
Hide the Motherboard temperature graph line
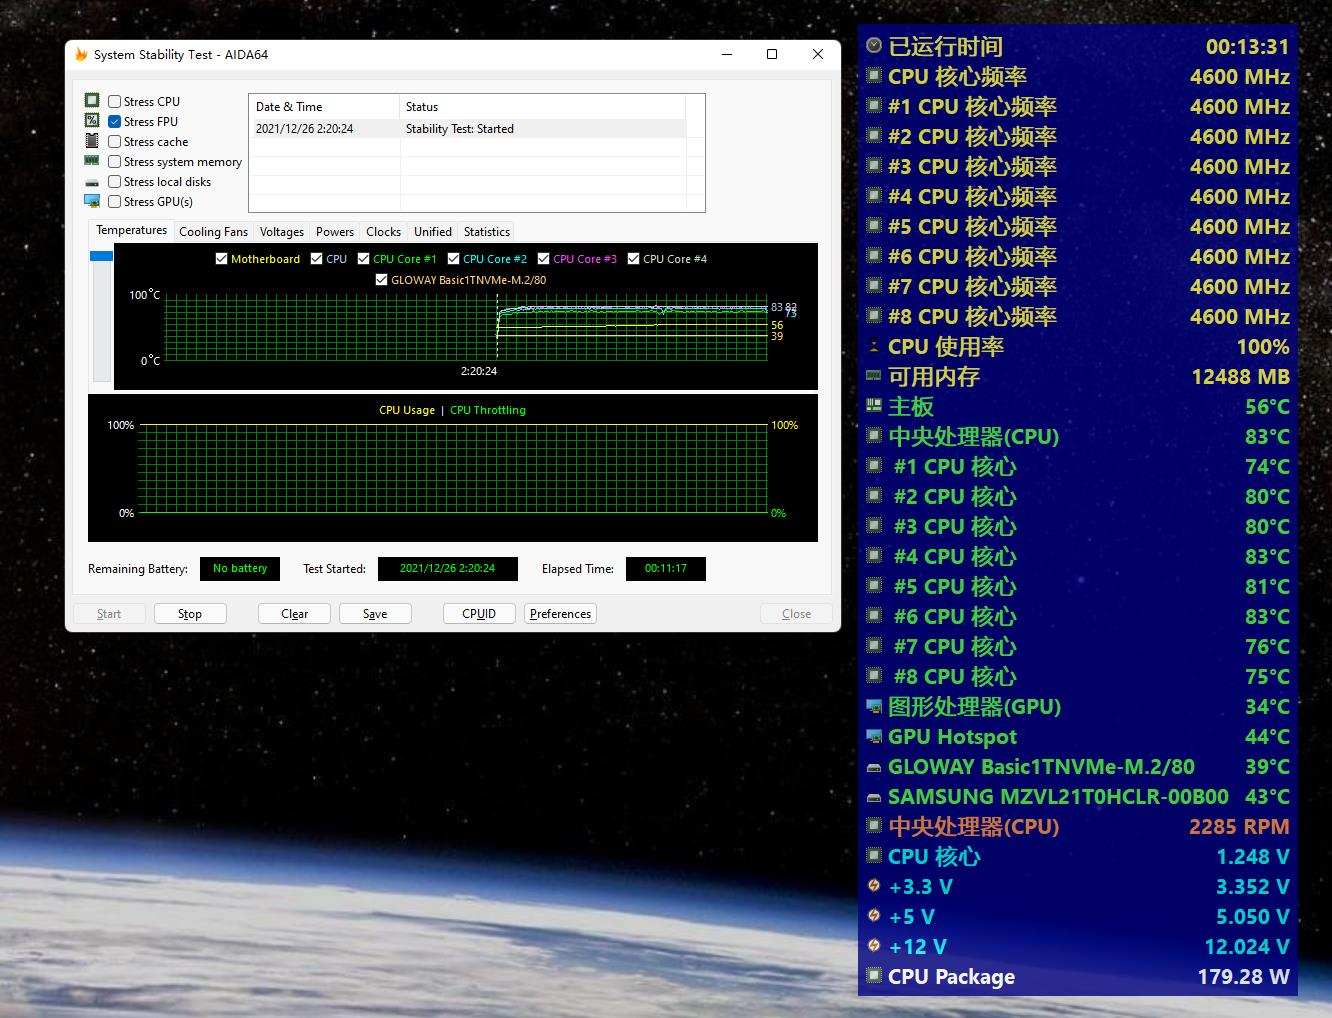[x=222, y=259]
